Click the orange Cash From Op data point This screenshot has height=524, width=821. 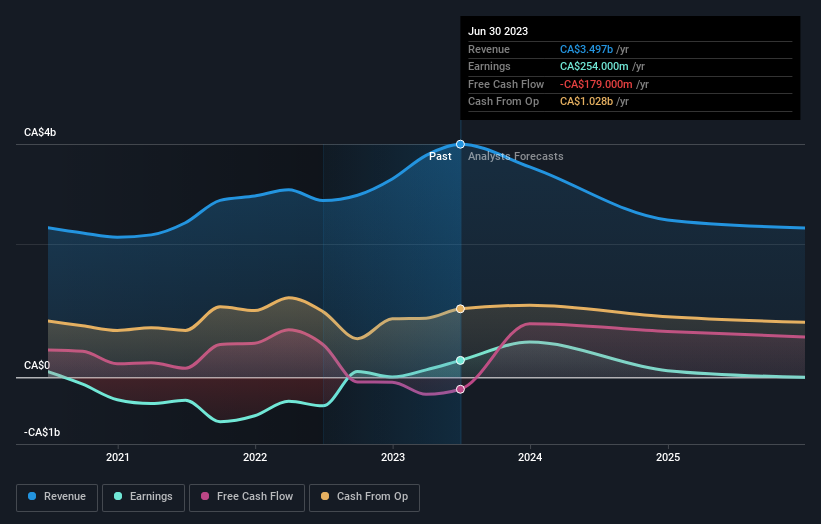(x=460, y=309)
